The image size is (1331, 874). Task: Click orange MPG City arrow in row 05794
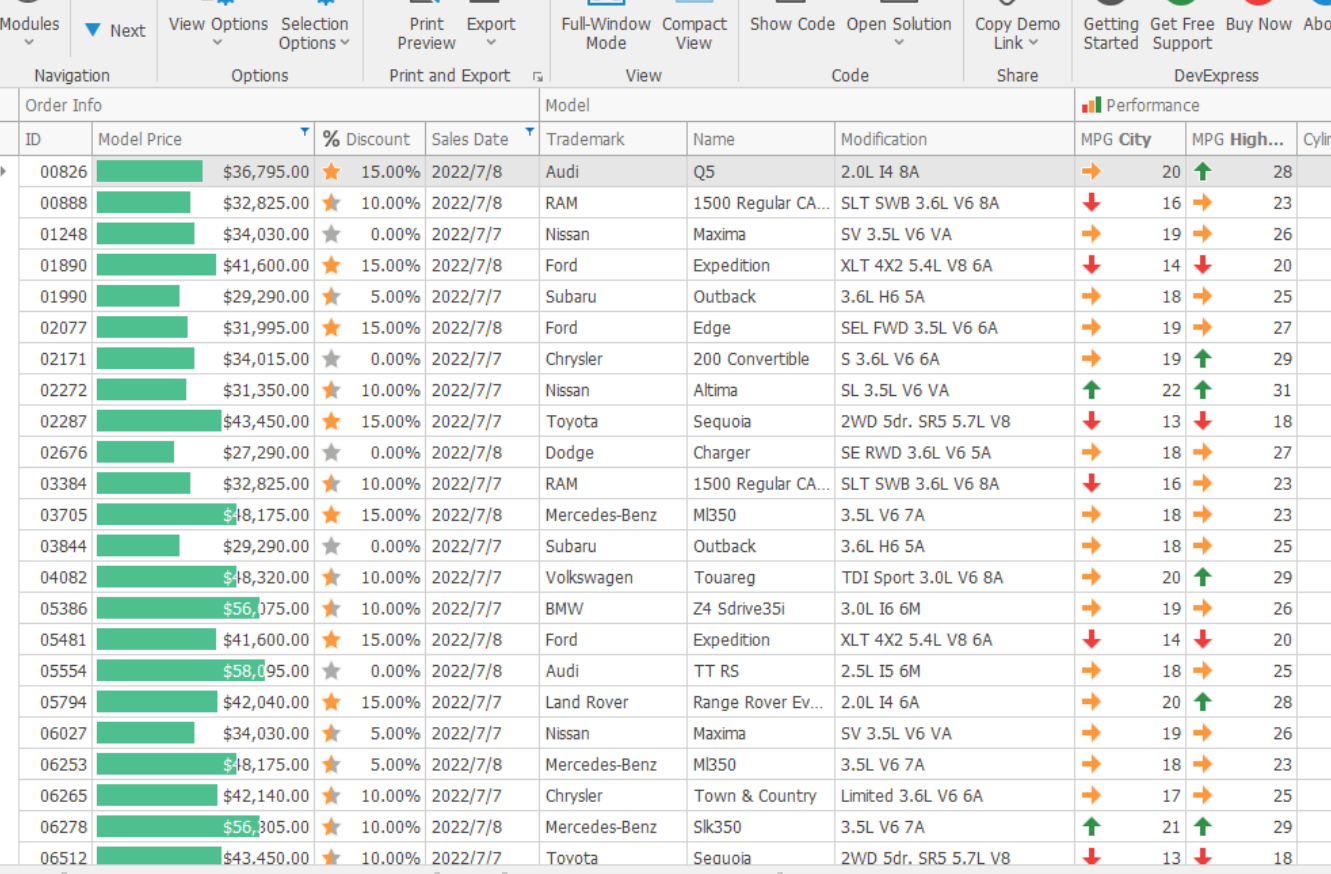[1091, 702]
